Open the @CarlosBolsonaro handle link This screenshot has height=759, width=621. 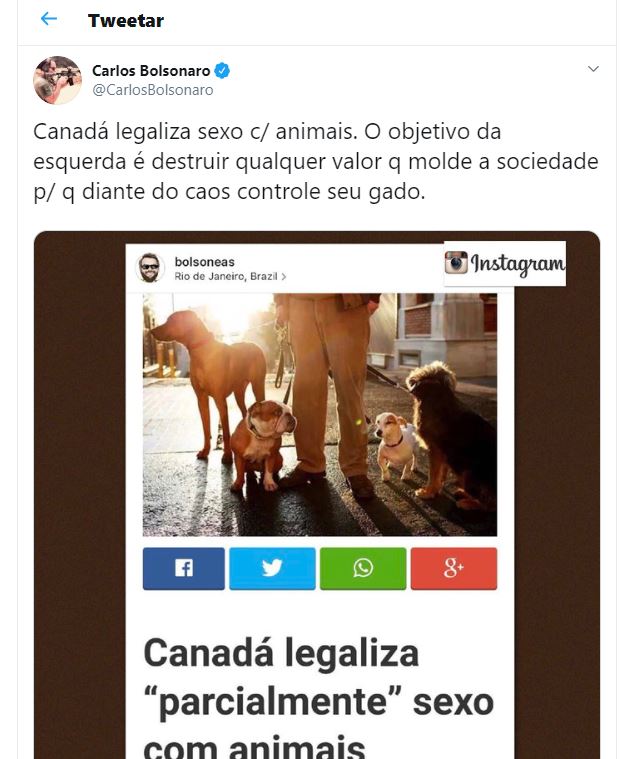(x=152, y=90)
